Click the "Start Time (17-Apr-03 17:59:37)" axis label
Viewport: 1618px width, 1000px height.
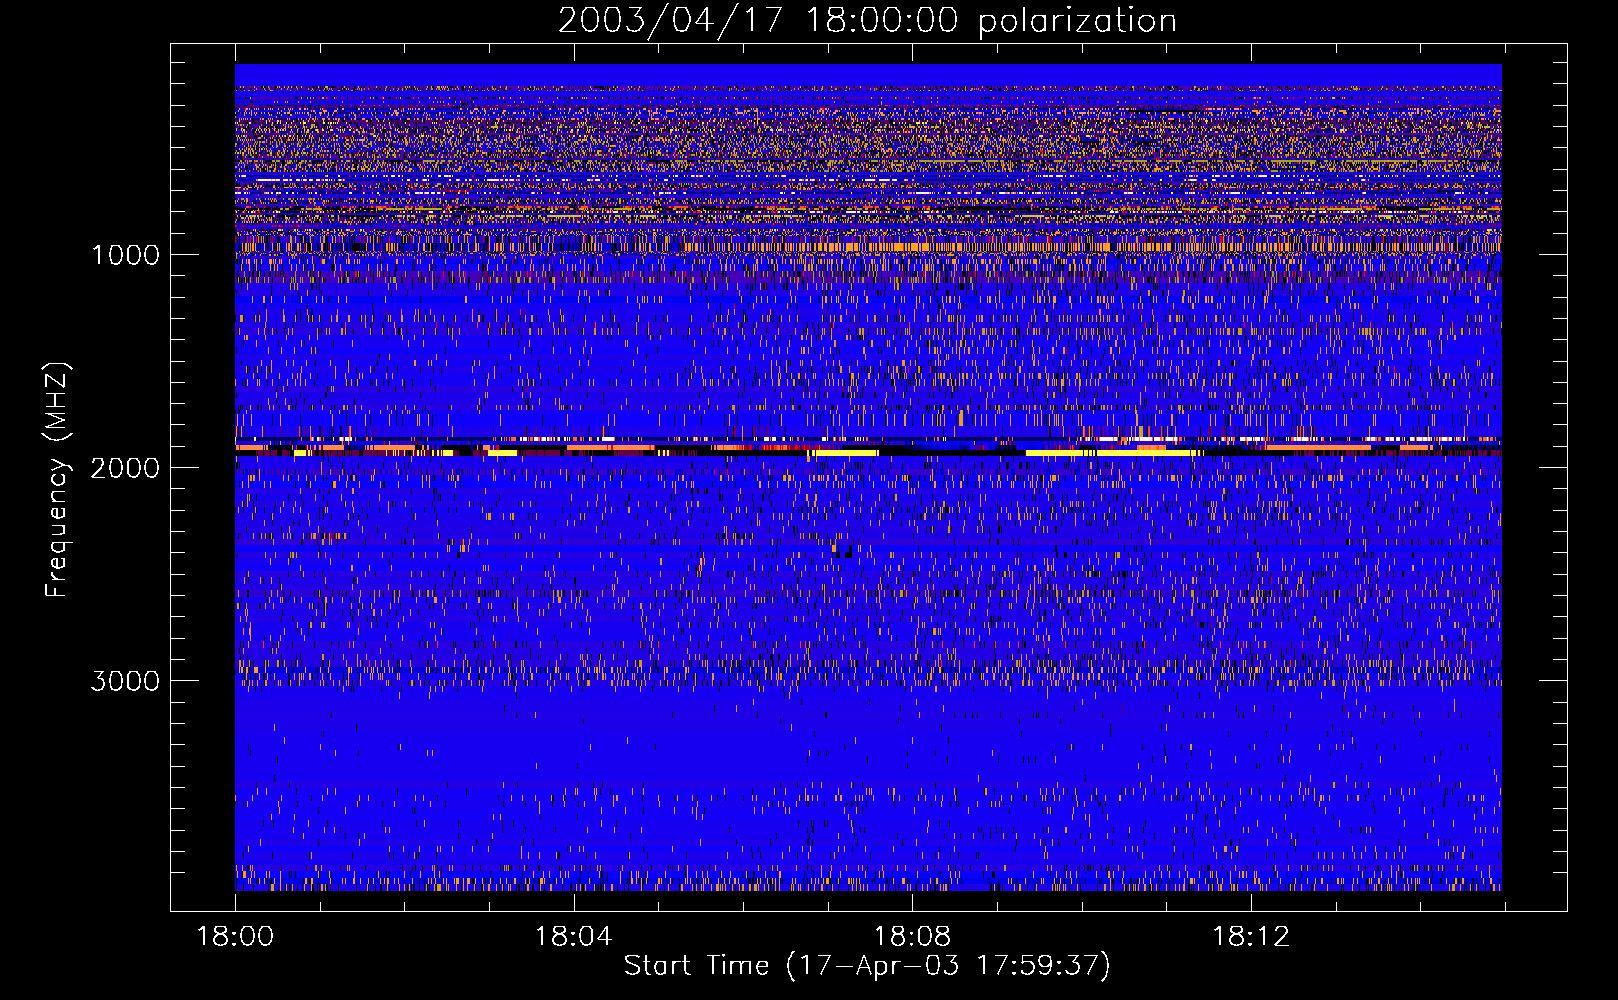click(x=867, y=966)
